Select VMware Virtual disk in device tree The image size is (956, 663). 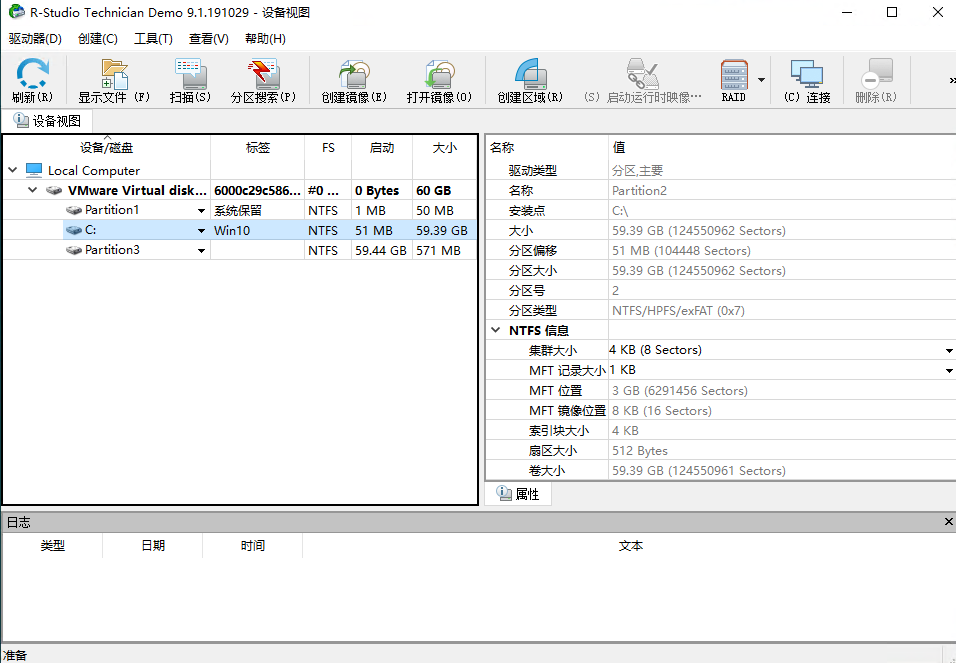(x=137, y=190)
